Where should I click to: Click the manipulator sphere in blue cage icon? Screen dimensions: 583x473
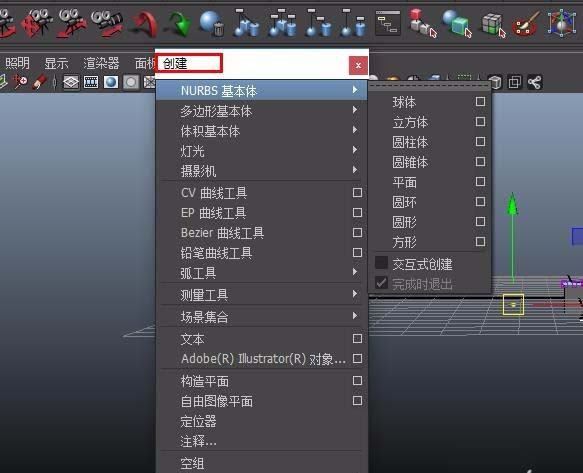pyautogui.click(x=561, y=23)
